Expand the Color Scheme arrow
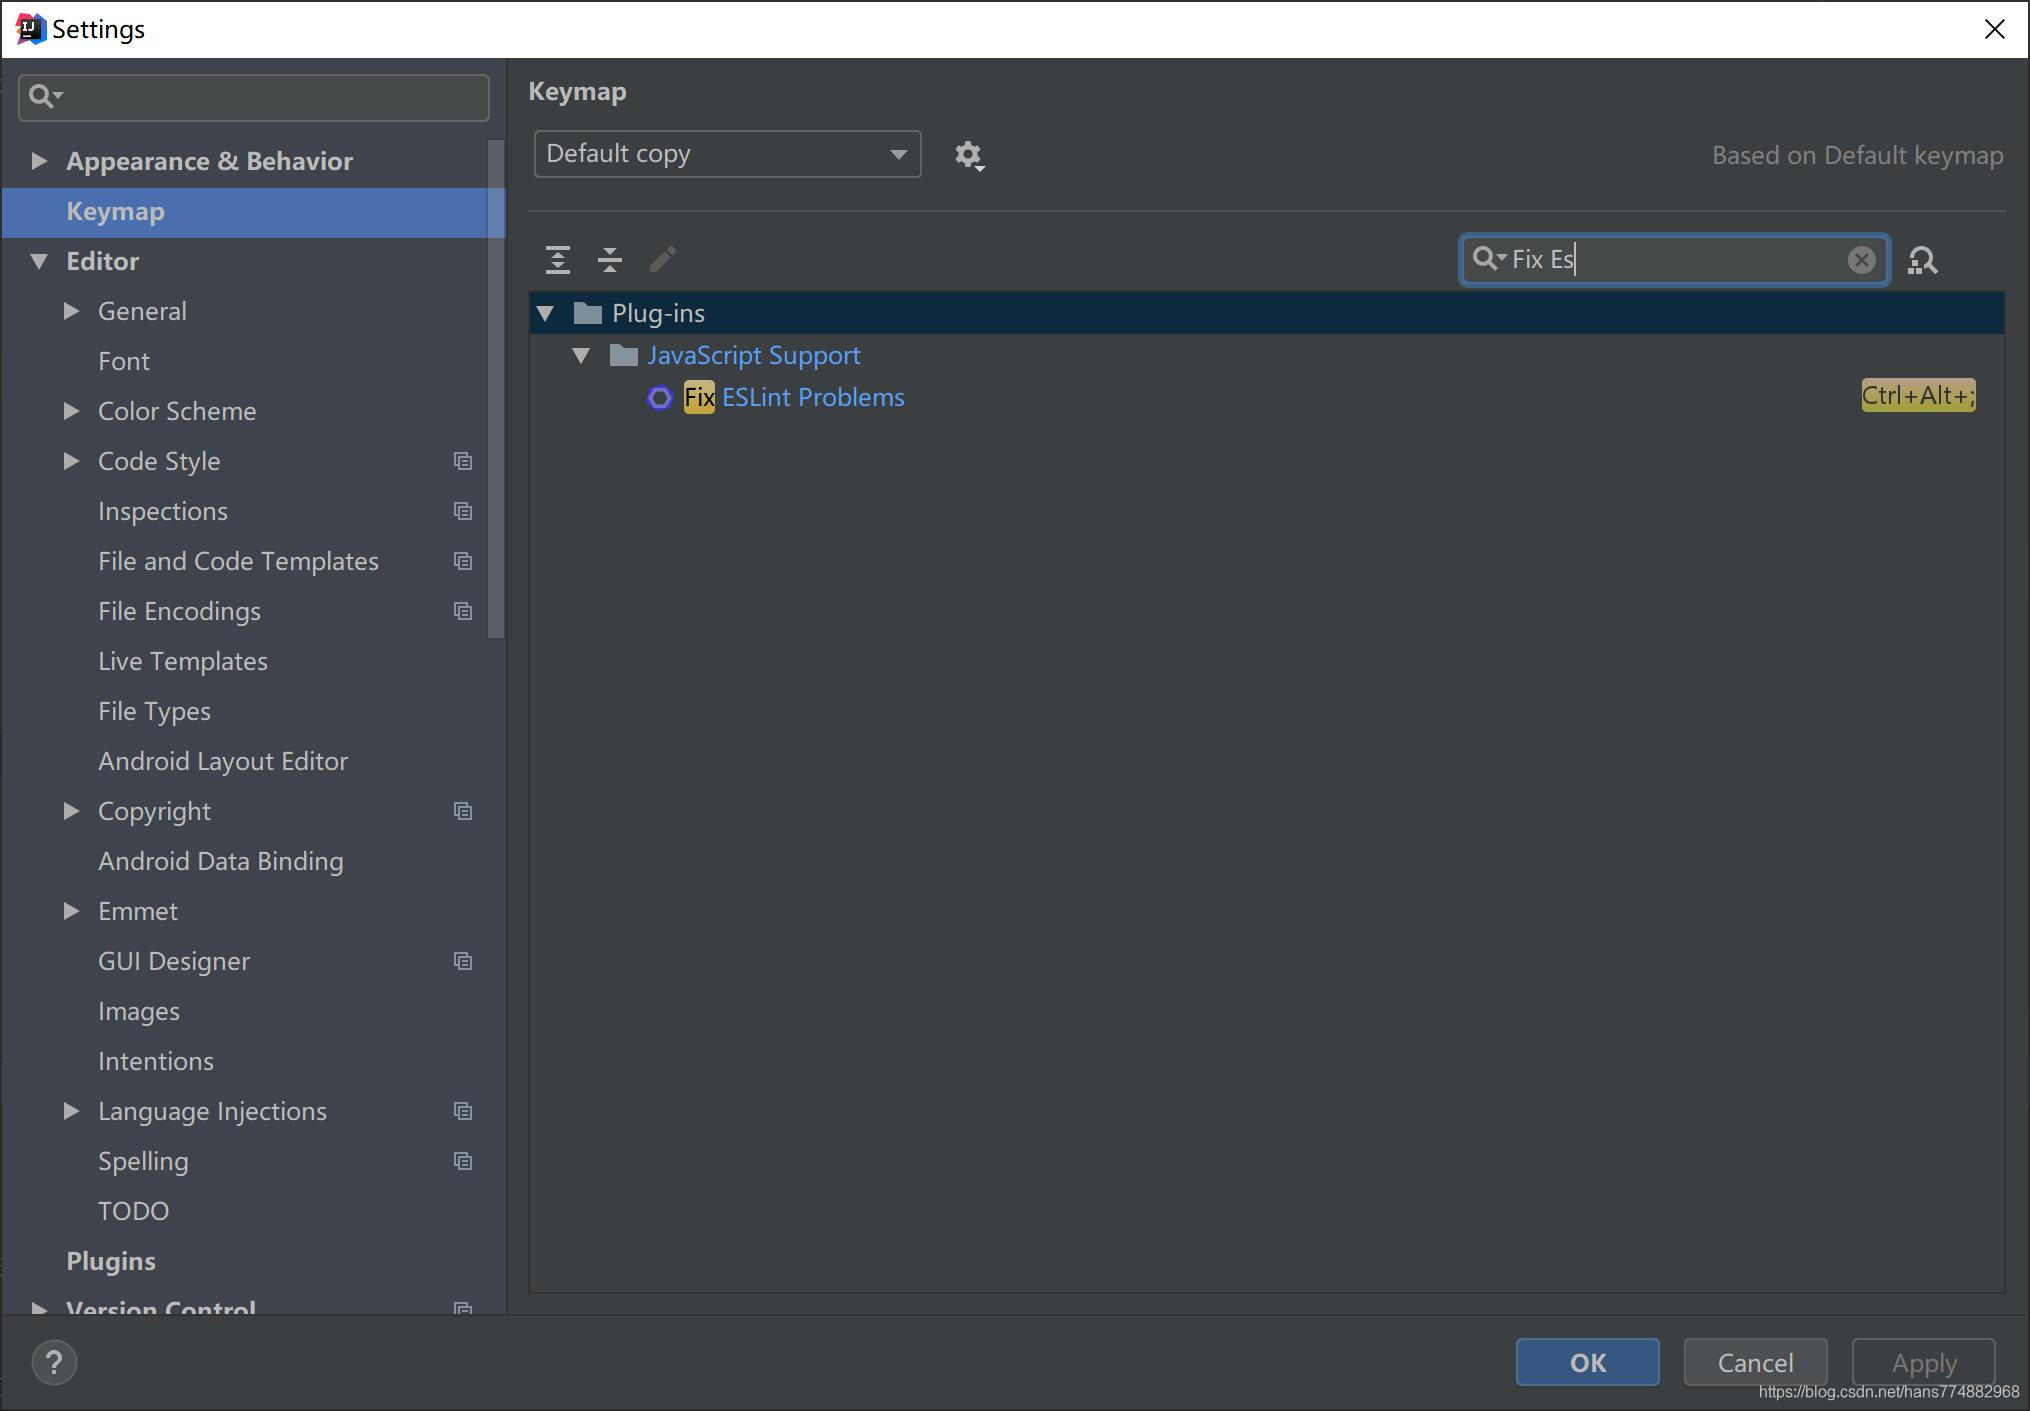The image size is (2030, 1411). (x=71, y=411)
